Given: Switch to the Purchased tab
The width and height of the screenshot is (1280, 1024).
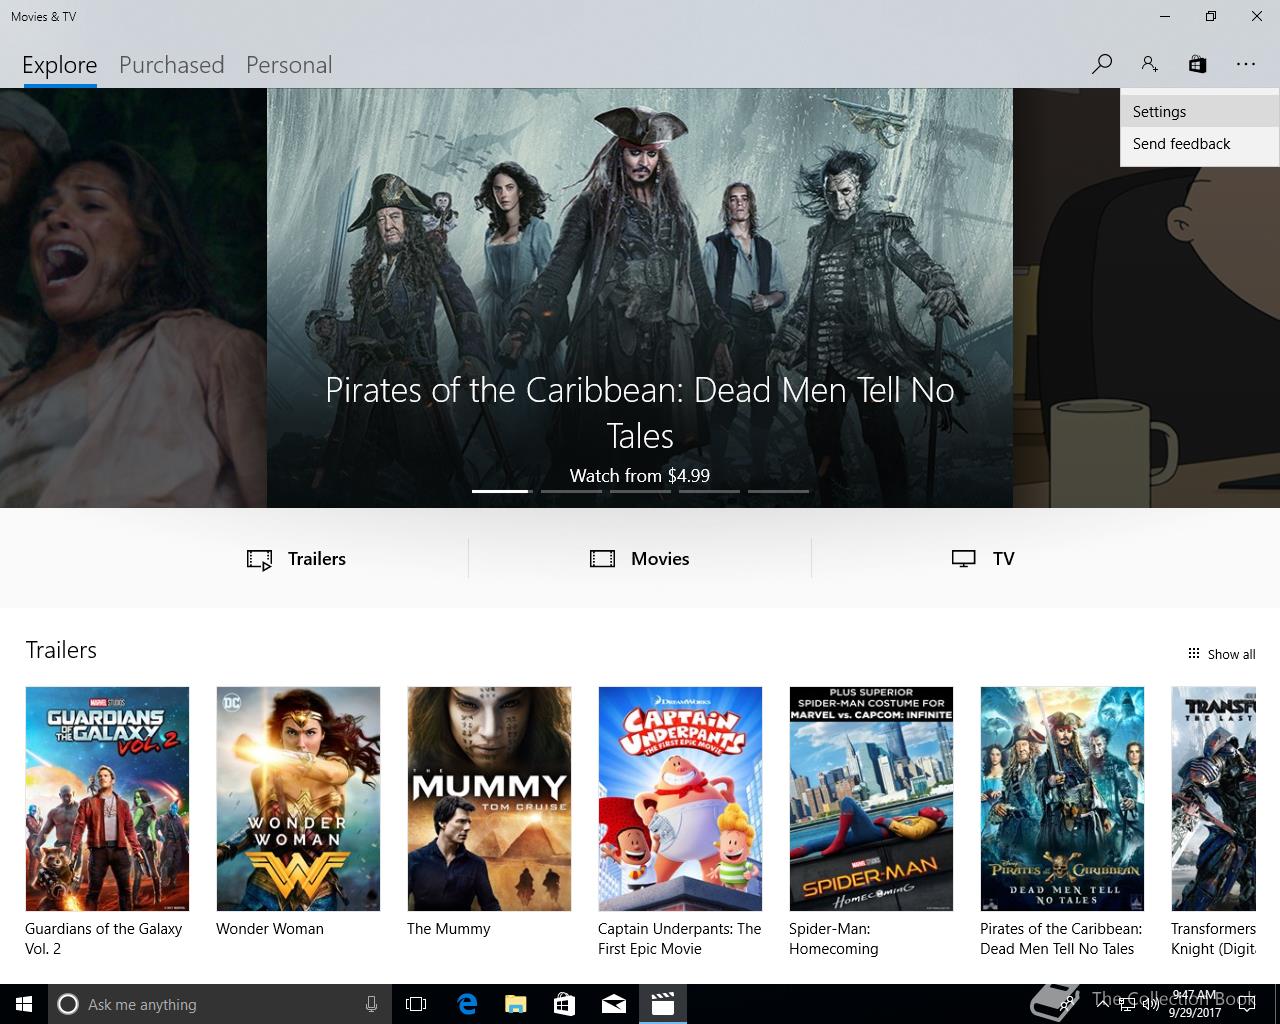Looking at the screenshot, I should pos(171,65).
